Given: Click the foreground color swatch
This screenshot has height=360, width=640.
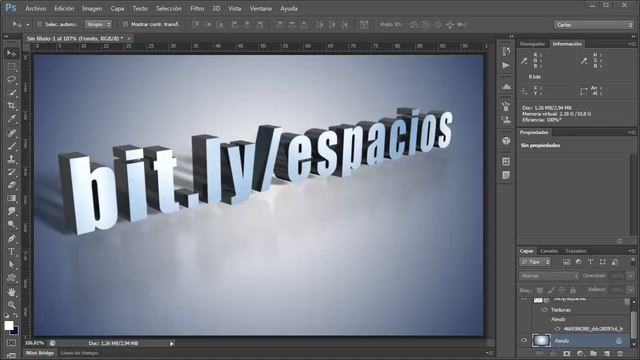Looking at the screenshot, I should pos(9,325).
